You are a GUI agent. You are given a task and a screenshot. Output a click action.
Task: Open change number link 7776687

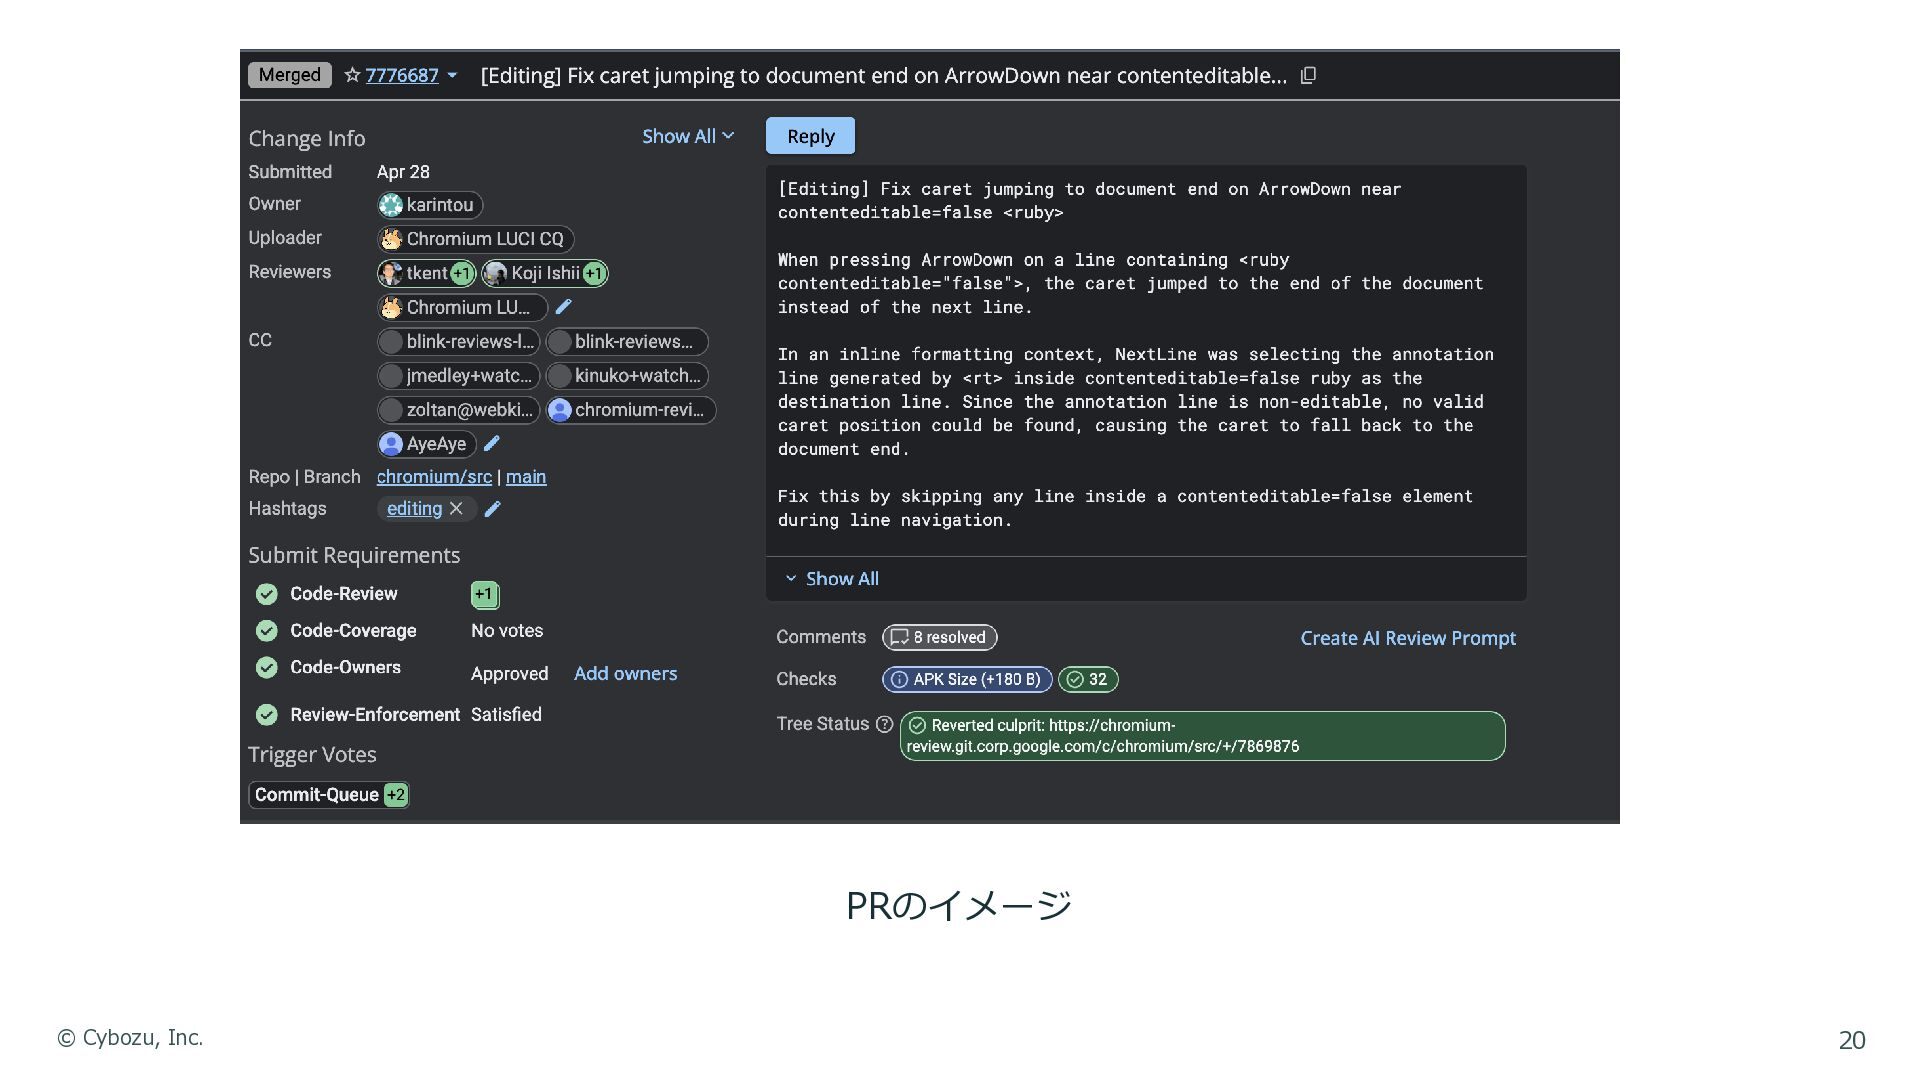point(402,75)
